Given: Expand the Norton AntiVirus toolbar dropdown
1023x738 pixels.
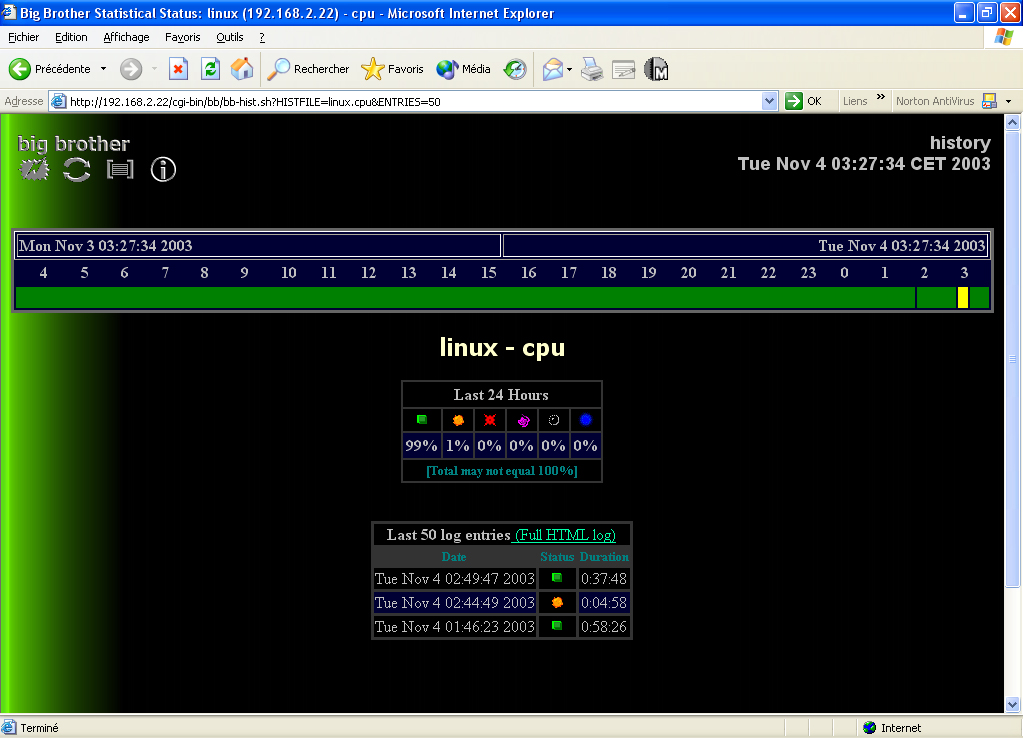Looking at the screenshot, I should (x=1008, y=101).
